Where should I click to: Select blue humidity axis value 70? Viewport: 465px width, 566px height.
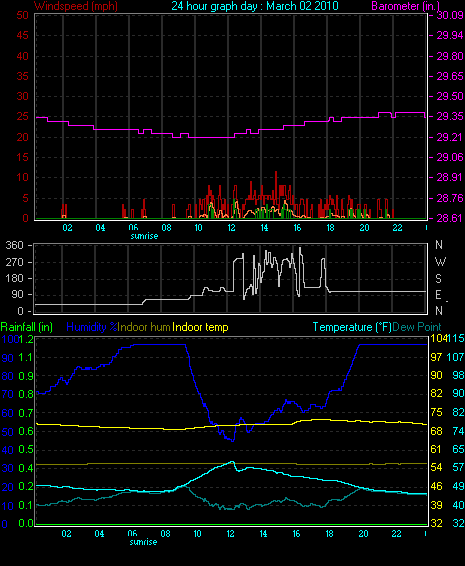8,394
